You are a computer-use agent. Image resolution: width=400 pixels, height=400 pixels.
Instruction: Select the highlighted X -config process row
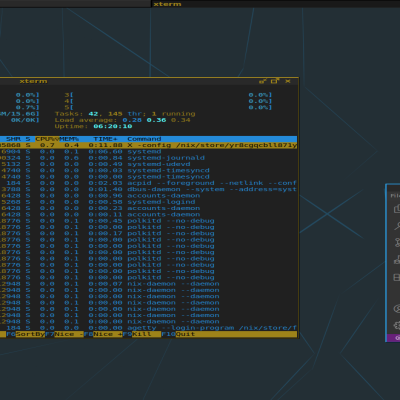point(148,145)
